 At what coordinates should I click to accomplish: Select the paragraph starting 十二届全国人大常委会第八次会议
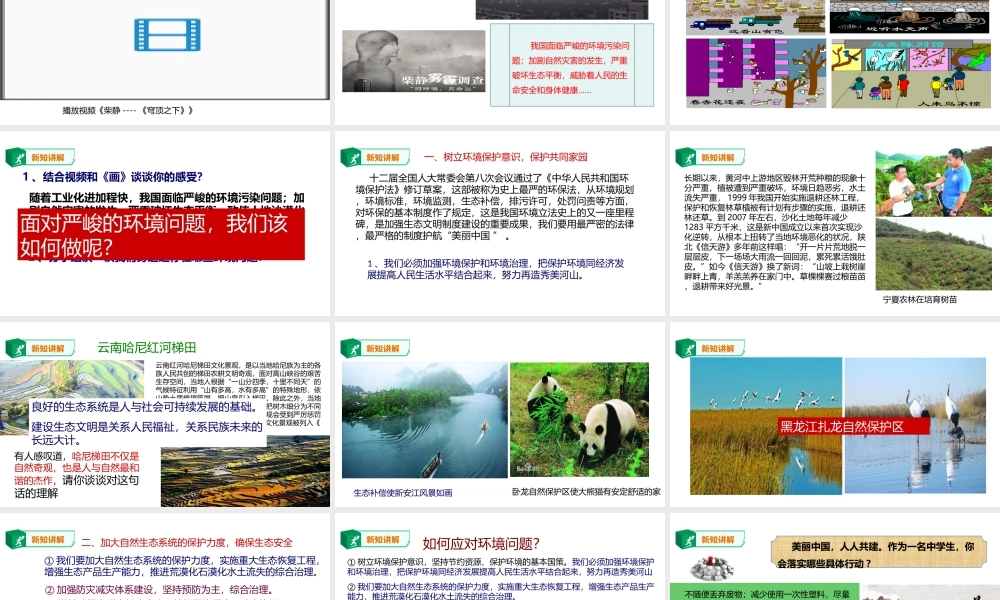click(x=495, y=207)
